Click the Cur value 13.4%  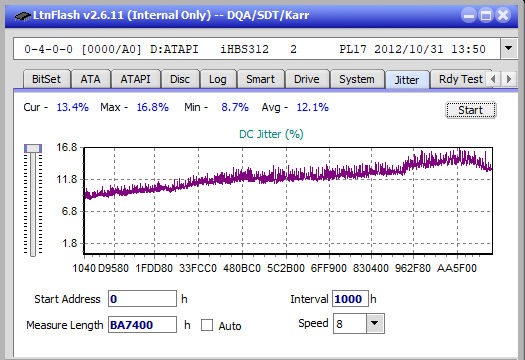[73, 107]
